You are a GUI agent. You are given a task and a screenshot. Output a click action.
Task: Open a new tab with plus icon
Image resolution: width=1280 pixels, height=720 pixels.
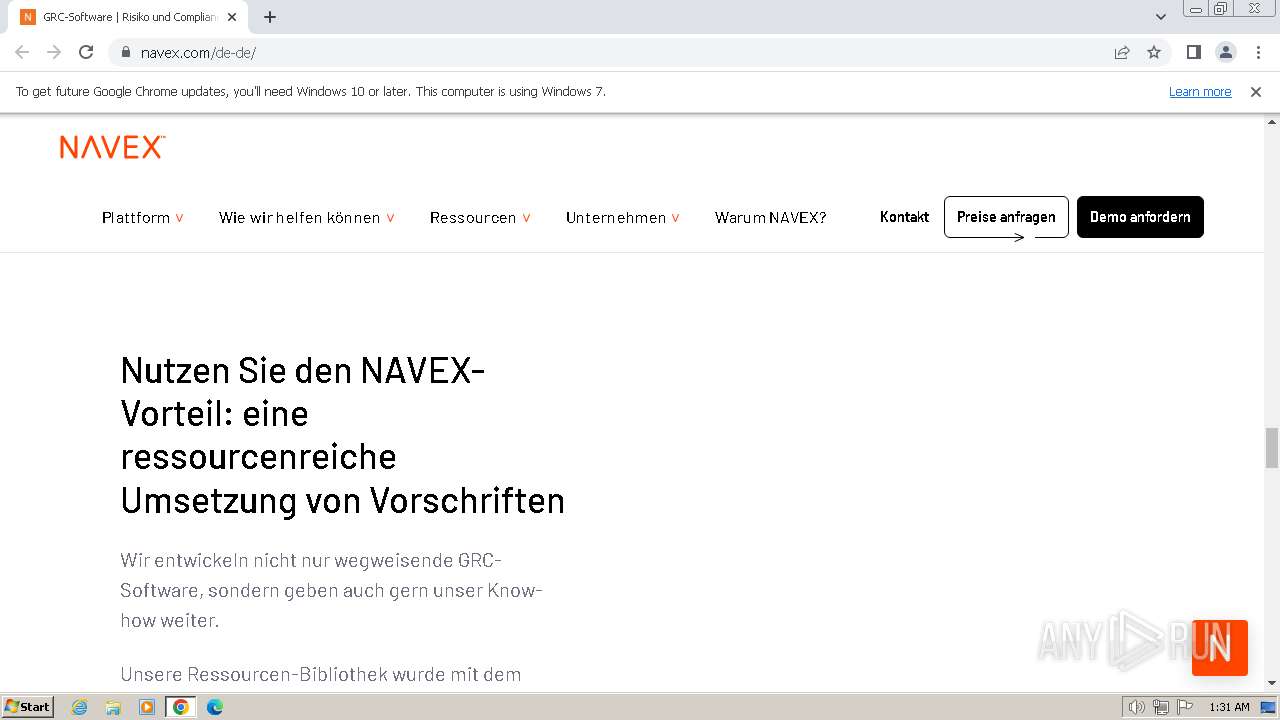click(x=270, y=17)
